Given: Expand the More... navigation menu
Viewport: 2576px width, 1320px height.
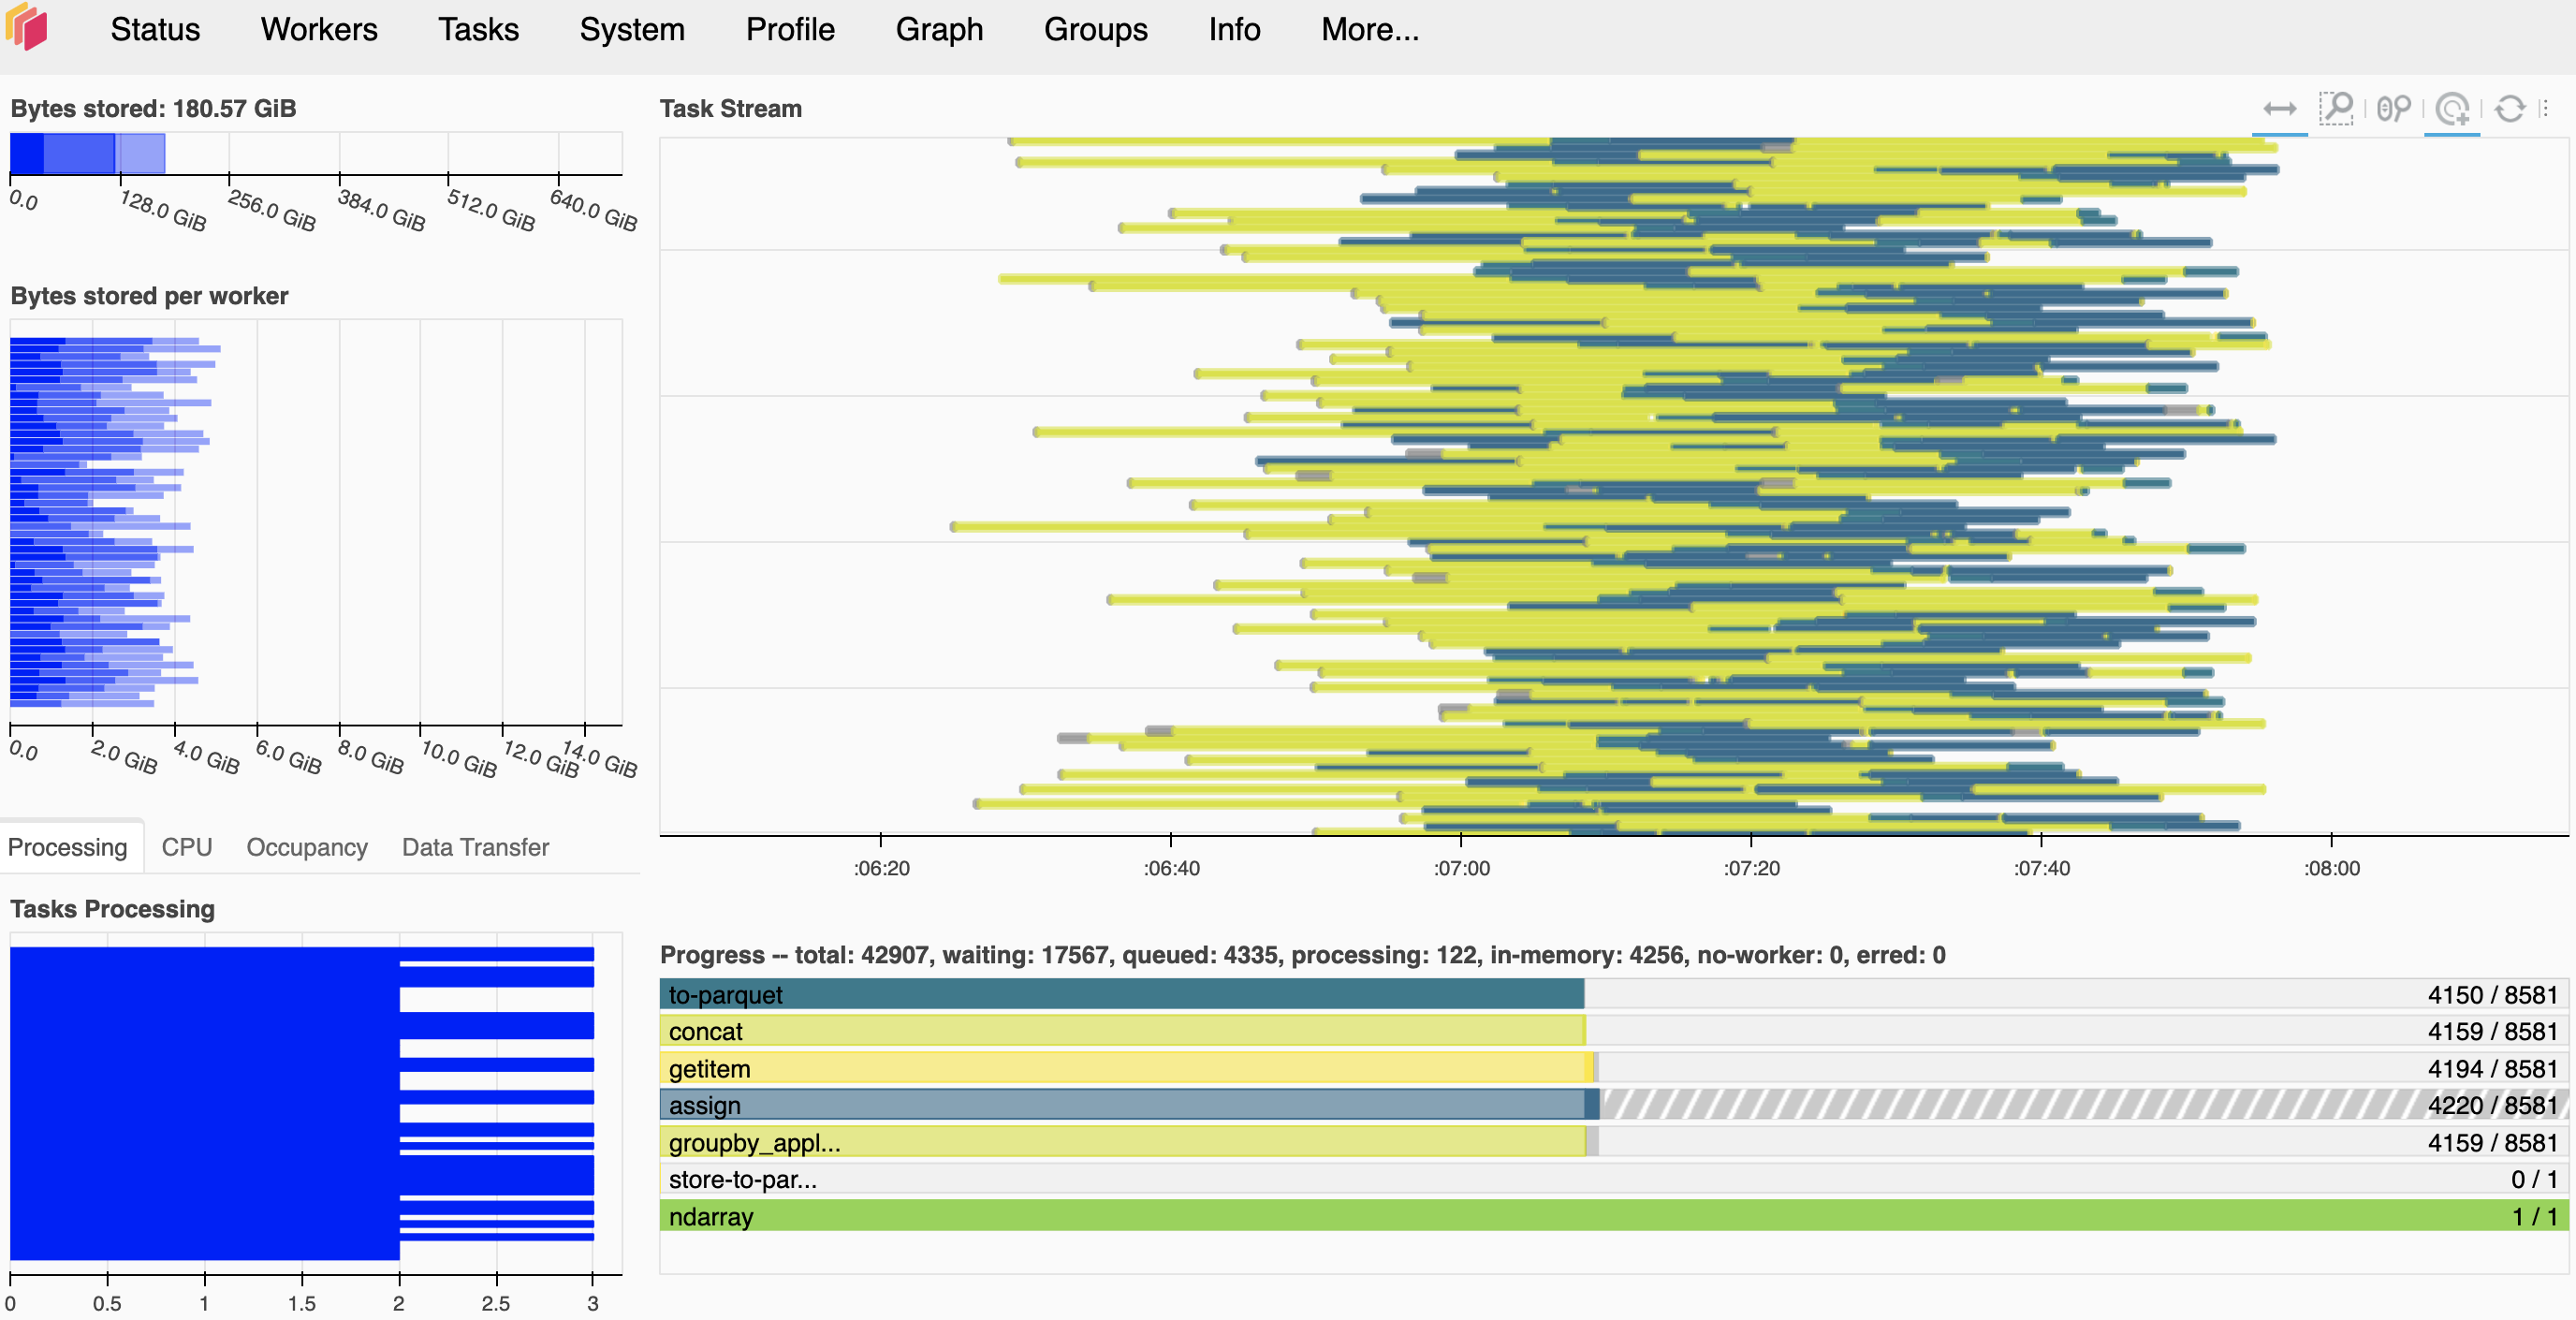Looking at the screenshot, I should [1369, 30].
